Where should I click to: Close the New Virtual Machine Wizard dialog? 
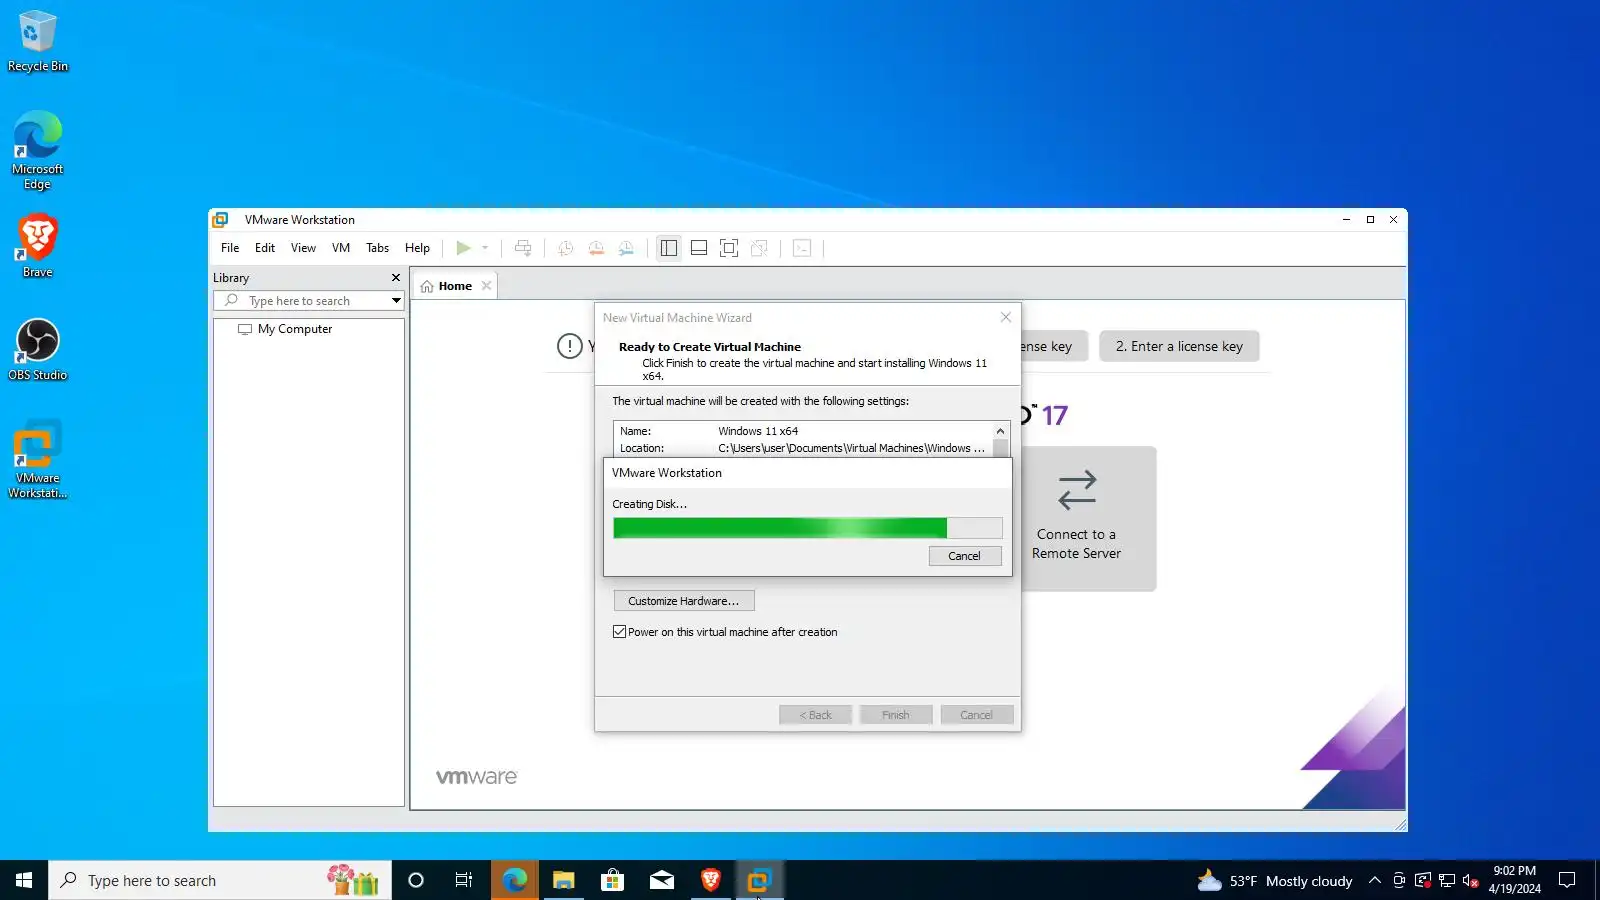[1006, 317]
